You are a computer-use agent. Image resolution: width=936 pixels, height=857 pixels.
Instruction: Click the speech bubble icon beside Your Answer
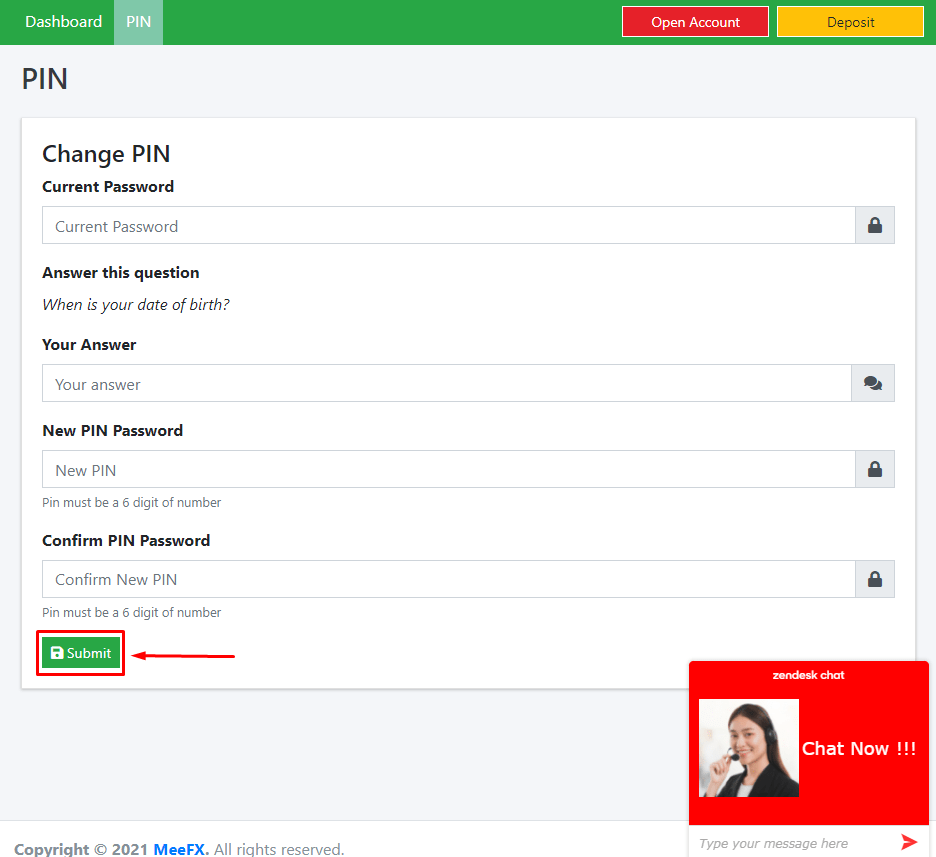coord(873,383)
